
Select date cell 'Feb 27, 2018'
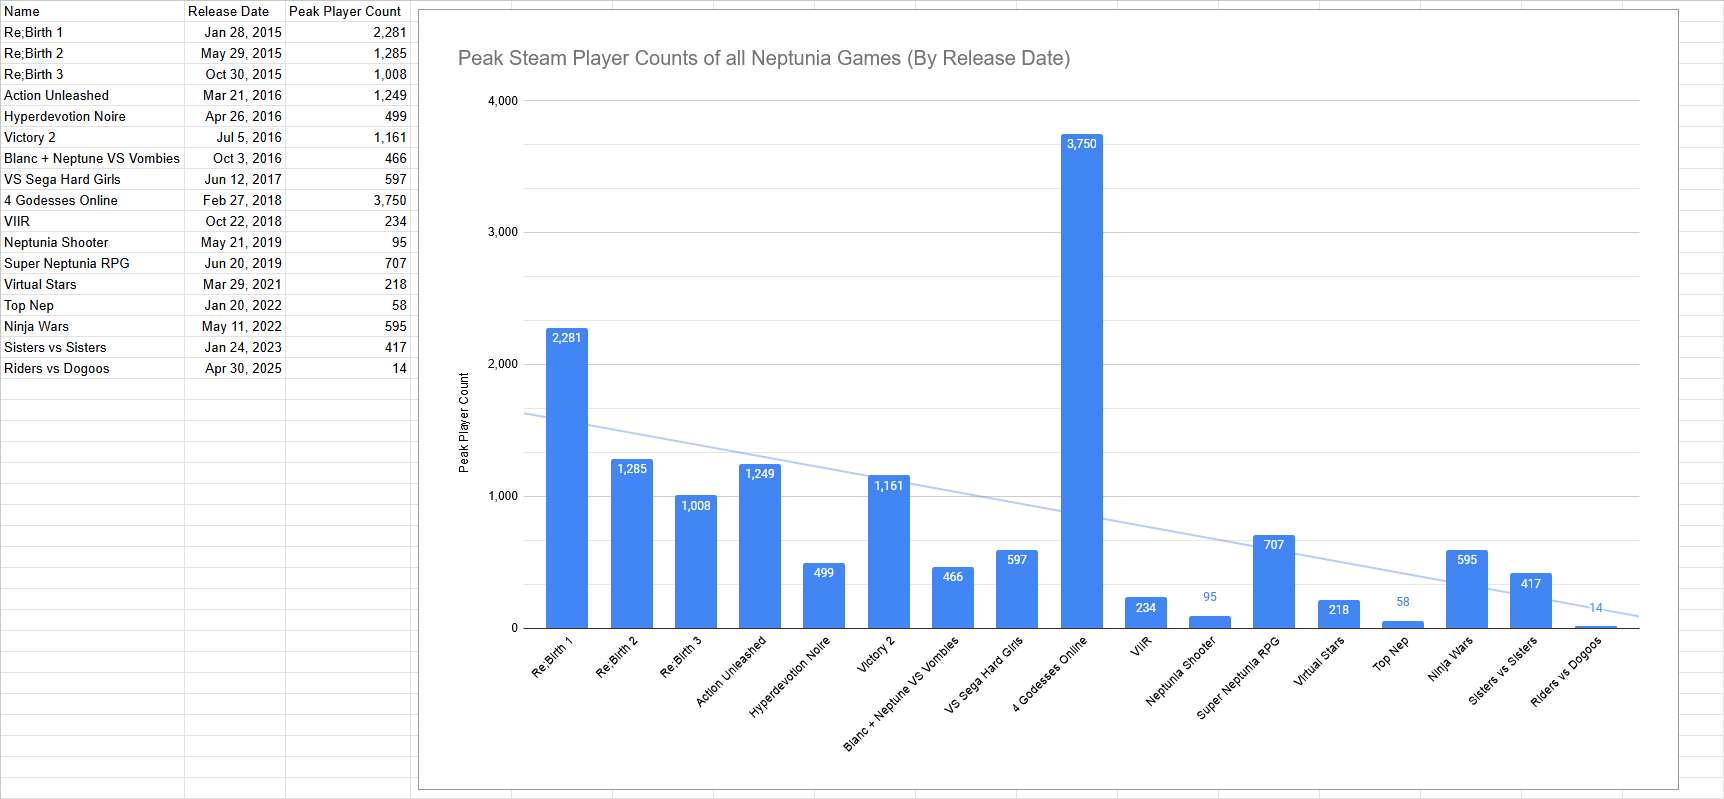(x=235, y=200)
